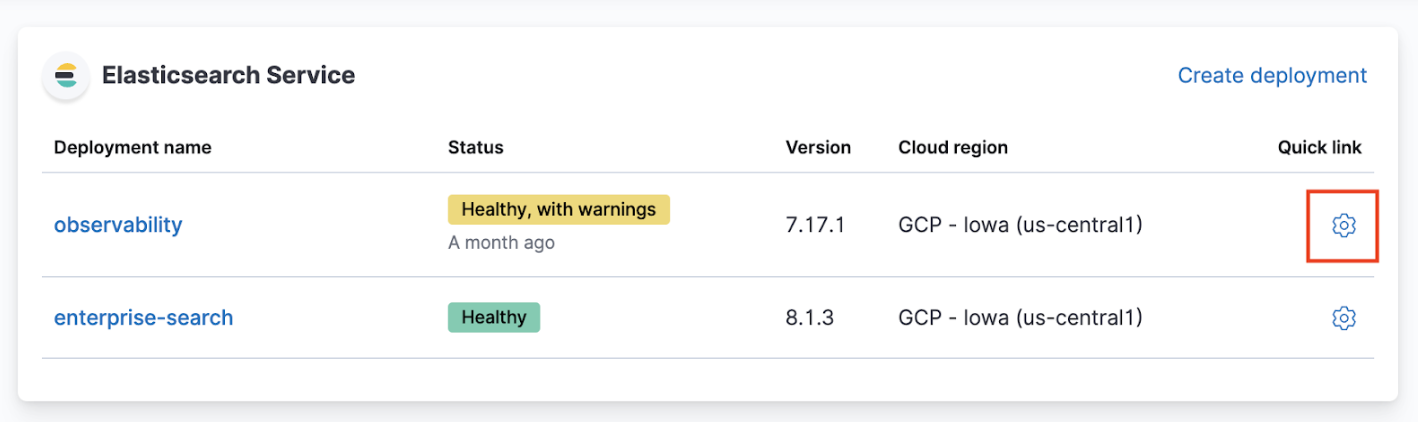Click the Cloud region column header
Viewport: 1418px width, 422px height.
(x=952, y=148)
